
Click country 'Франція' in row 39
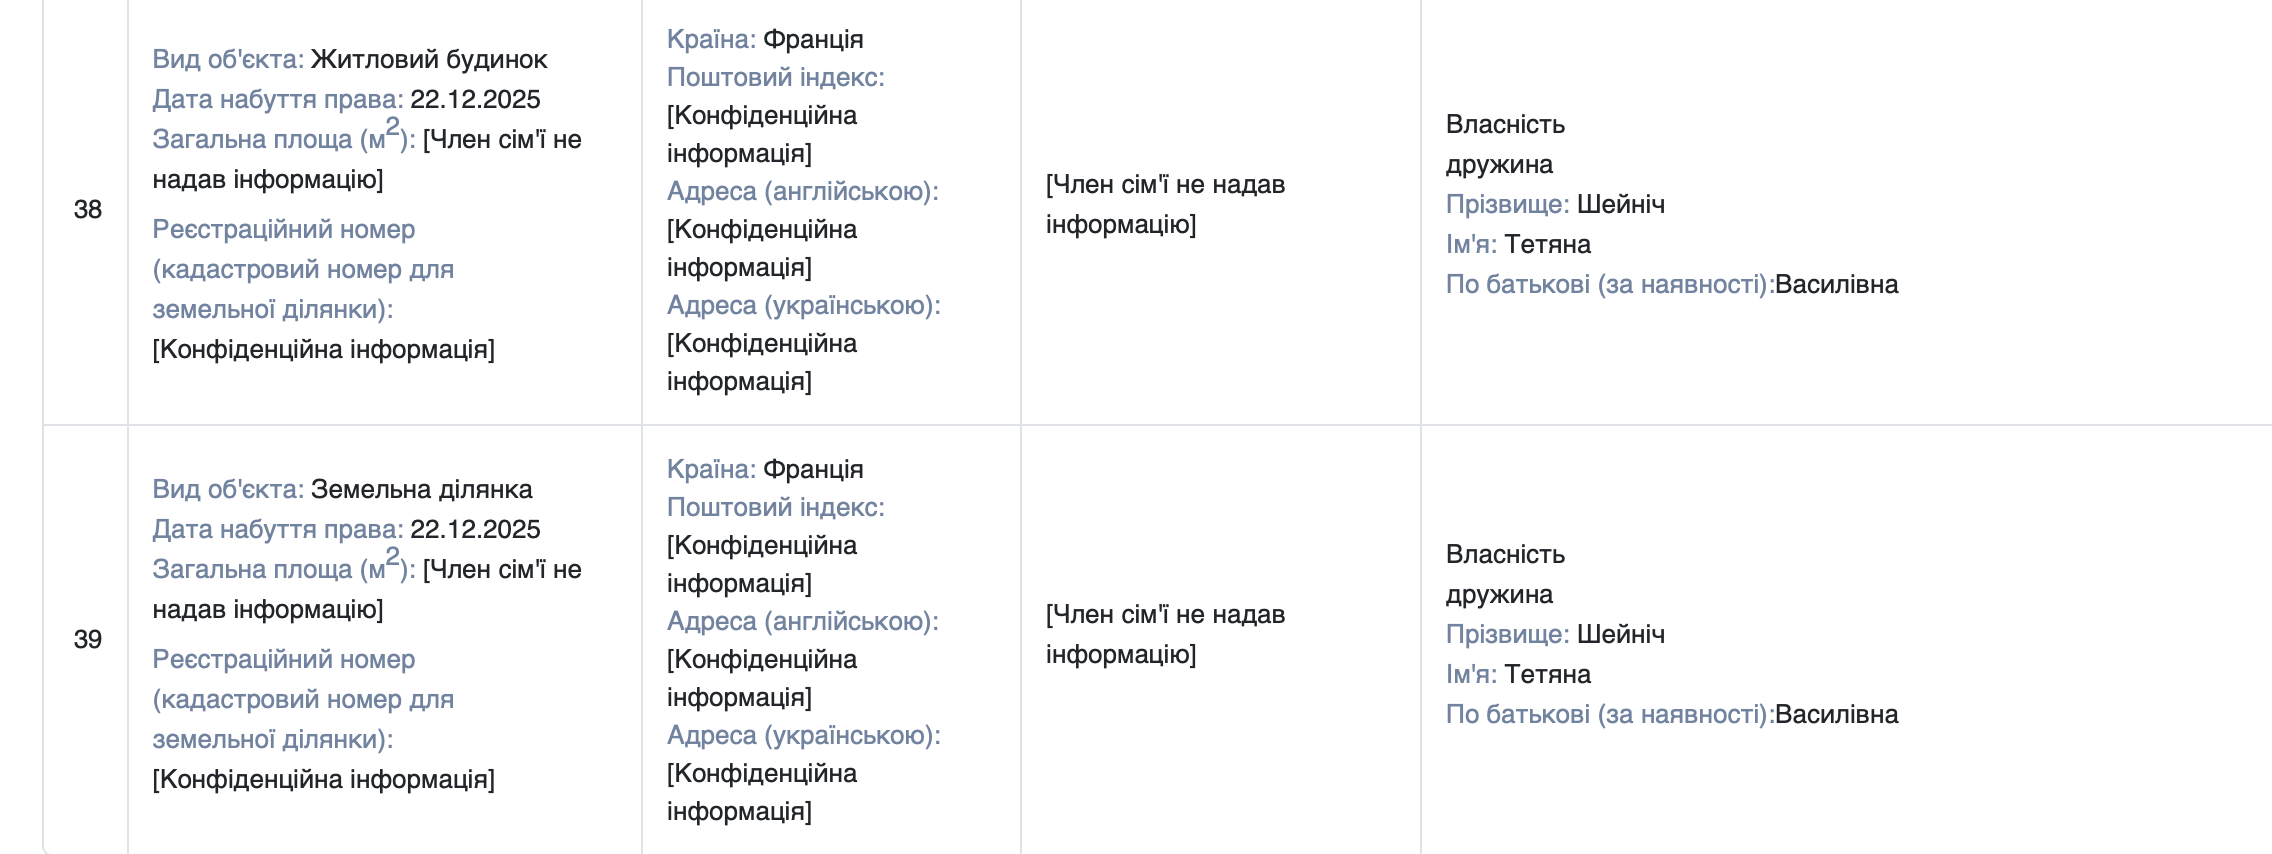(813, 470)
